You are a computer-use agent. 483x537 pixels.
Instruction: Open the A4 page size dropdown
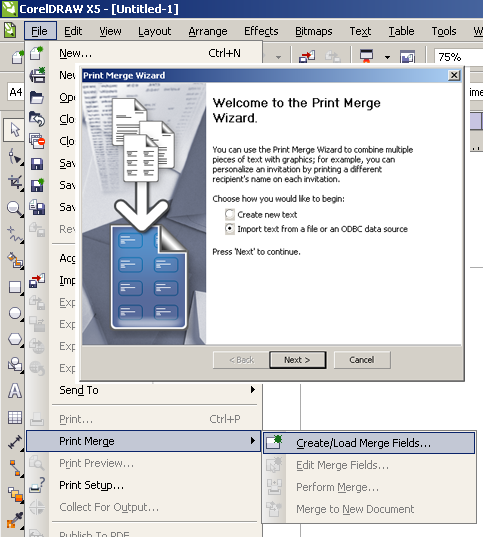[16, 92]
